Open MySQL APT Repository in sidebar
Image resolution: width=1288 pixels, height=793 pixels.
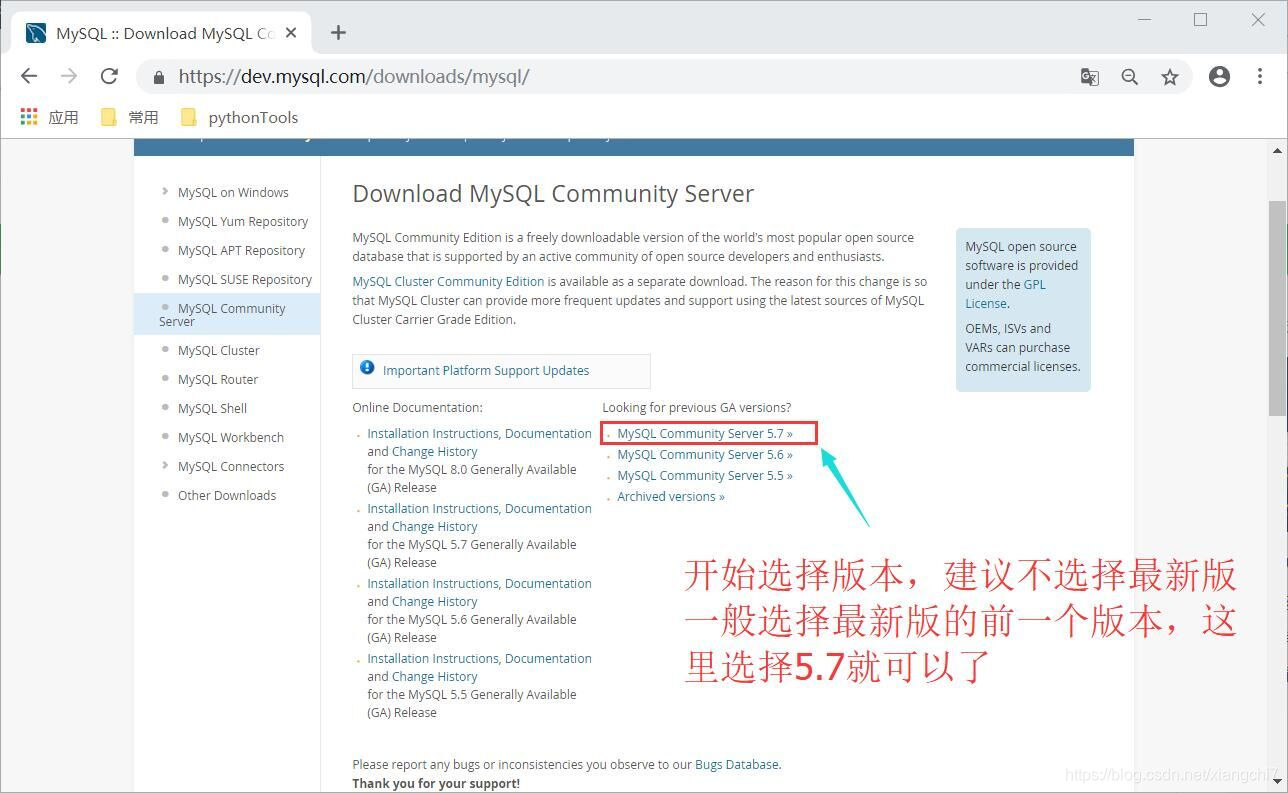tap(241, 250)
